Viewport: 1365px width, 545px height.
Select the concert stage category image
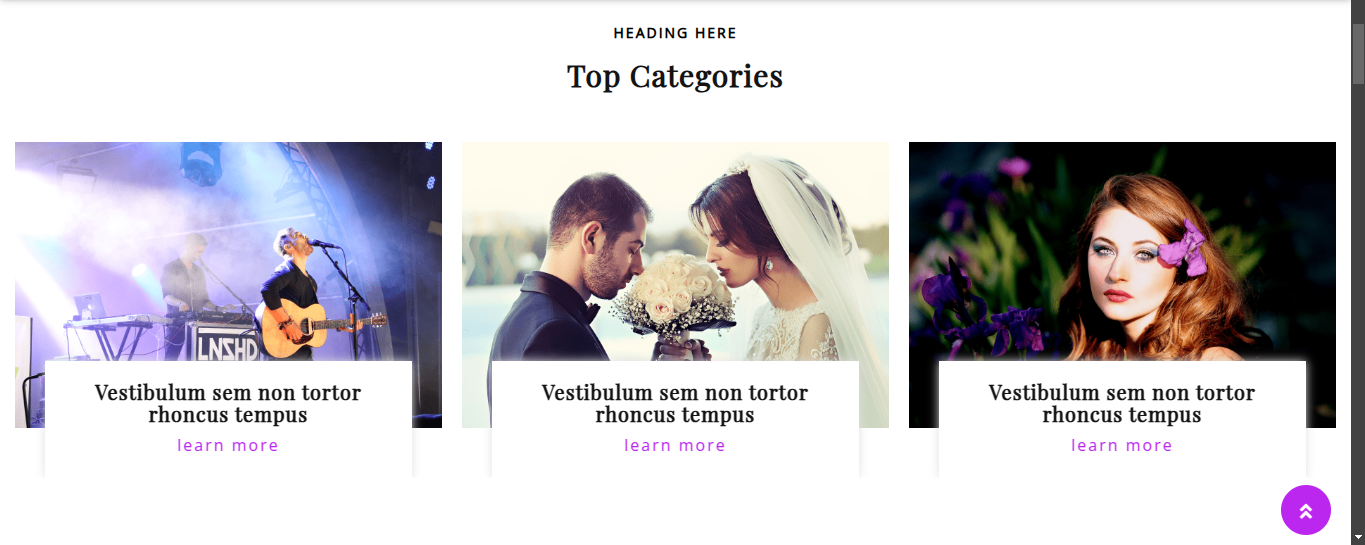coord(228,251)
